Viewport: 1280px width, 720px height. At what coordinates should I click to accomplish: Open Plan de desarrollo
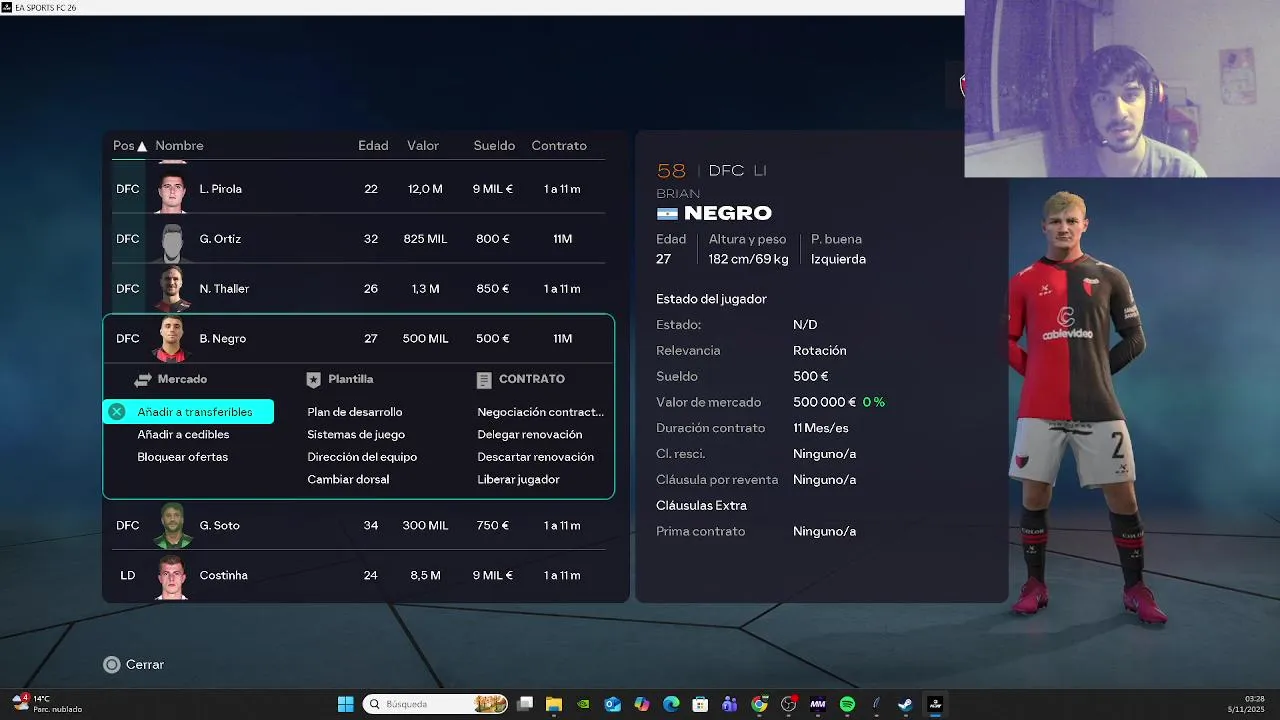coord(355,412)
